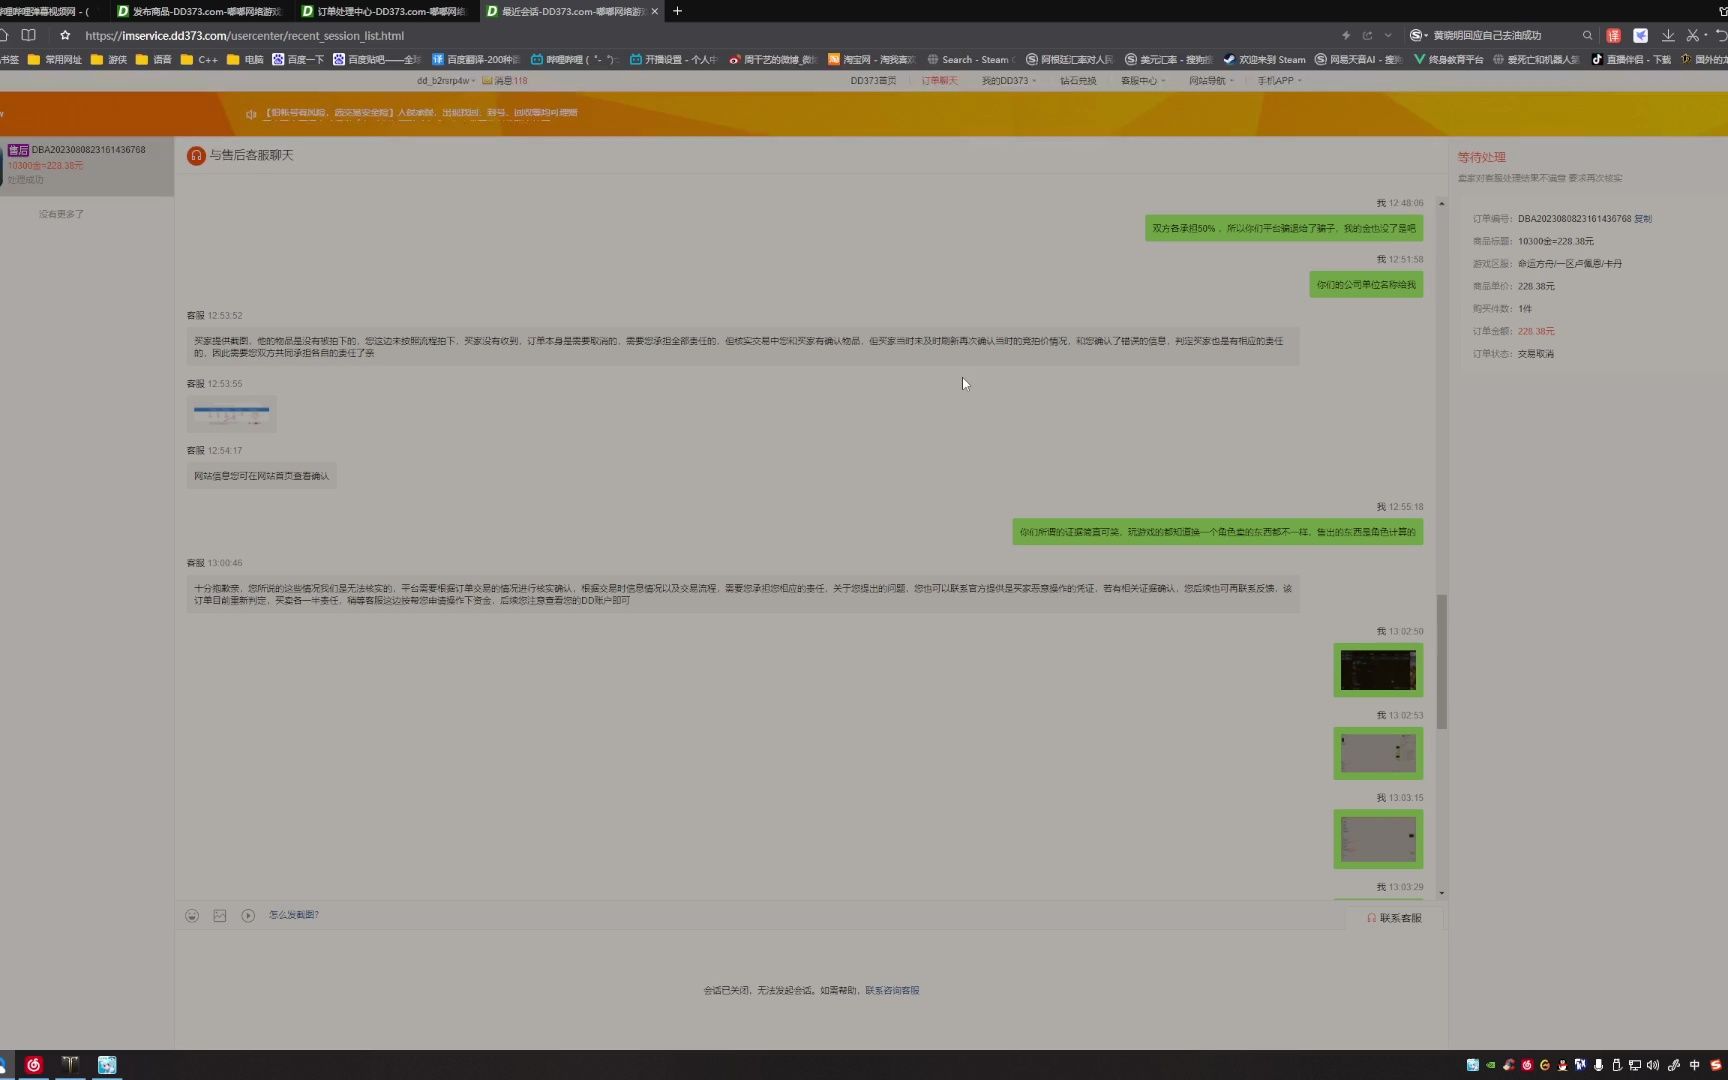The height and width of the screenshot is (1080, 1728).
Task: Expand 手机APP dropdown
Action: (1279, 81)
